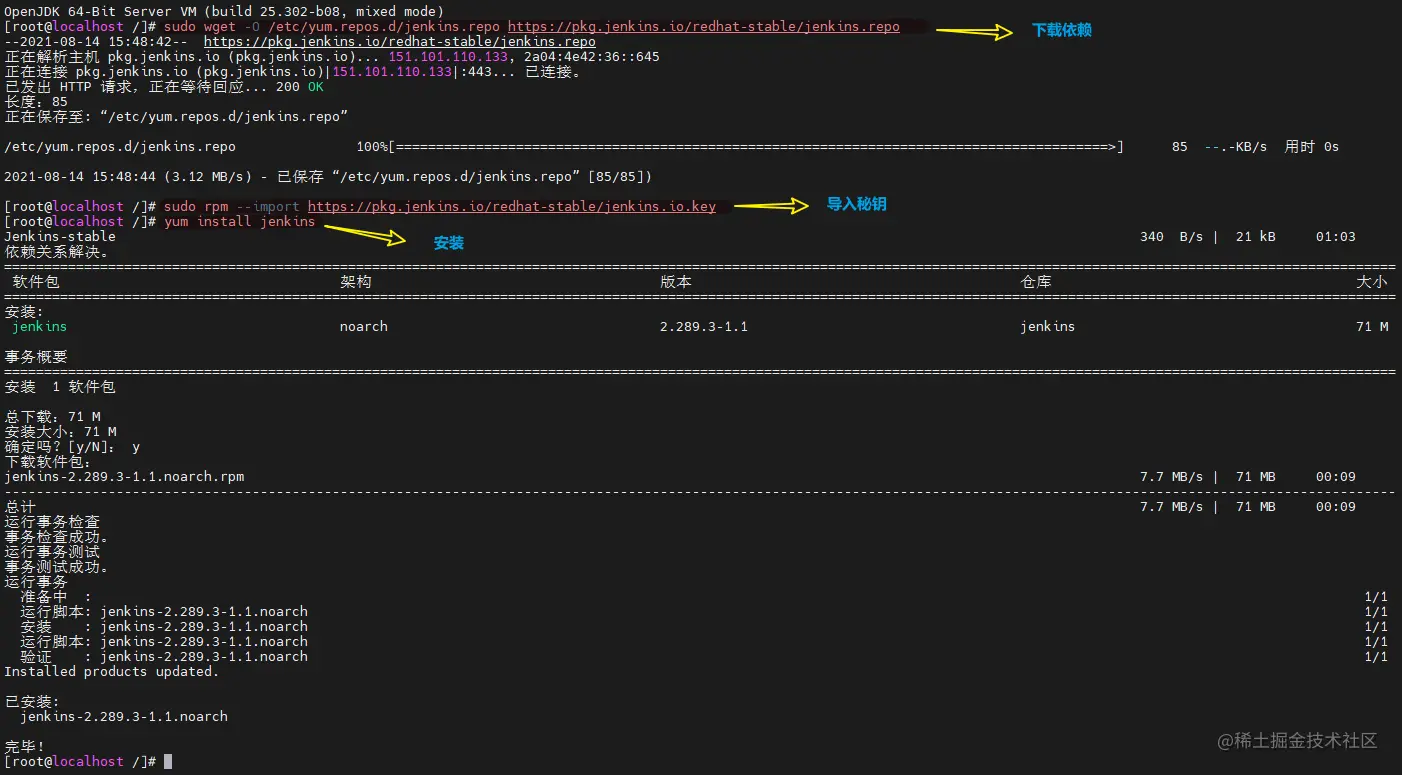Click the '安装大小：71 M' line

click(x=60, y=432)
